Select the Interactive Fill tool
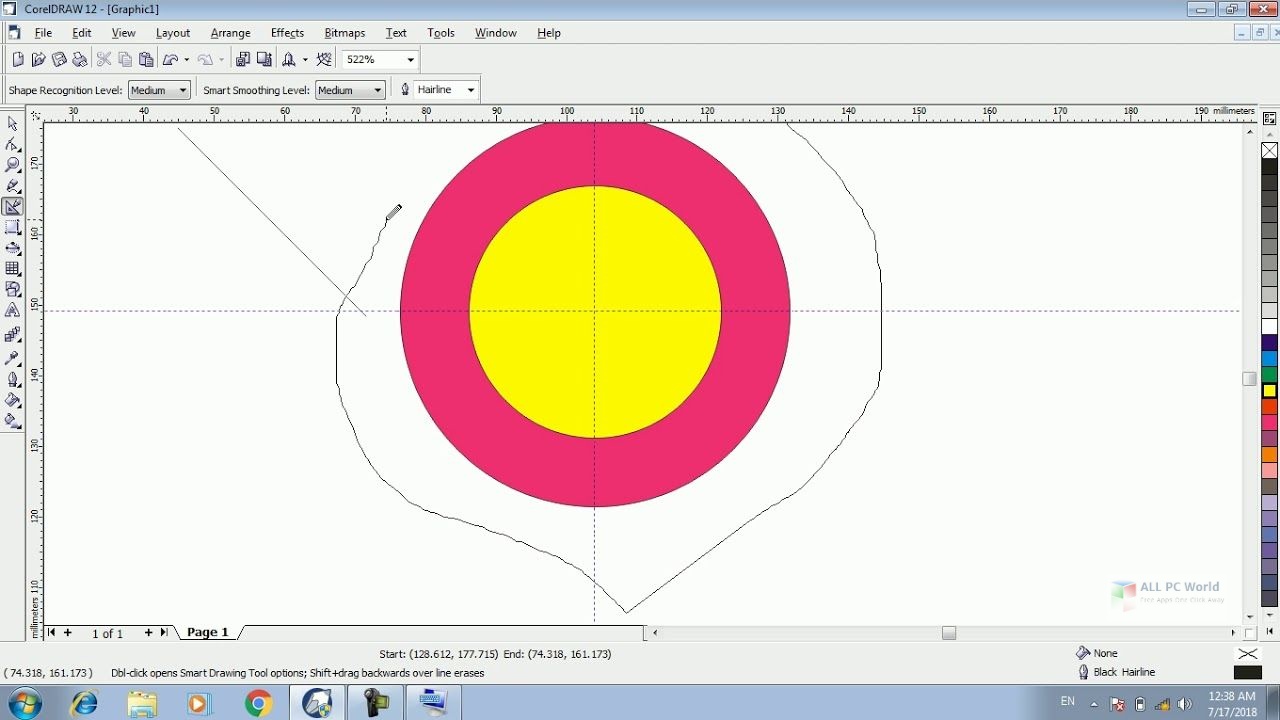This screenshot has height=720, width=1280. [x=13, y=421]
